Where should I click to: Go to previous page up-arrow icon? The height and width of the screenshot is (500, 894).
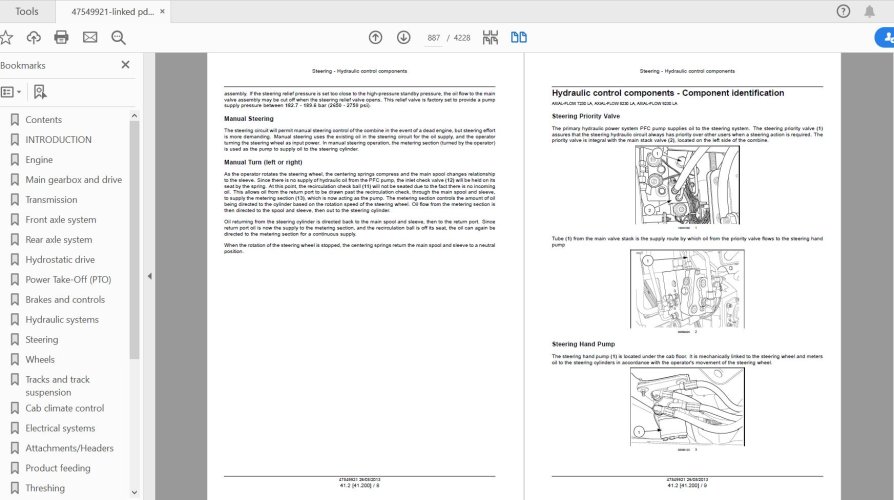(x=375, y=38)
